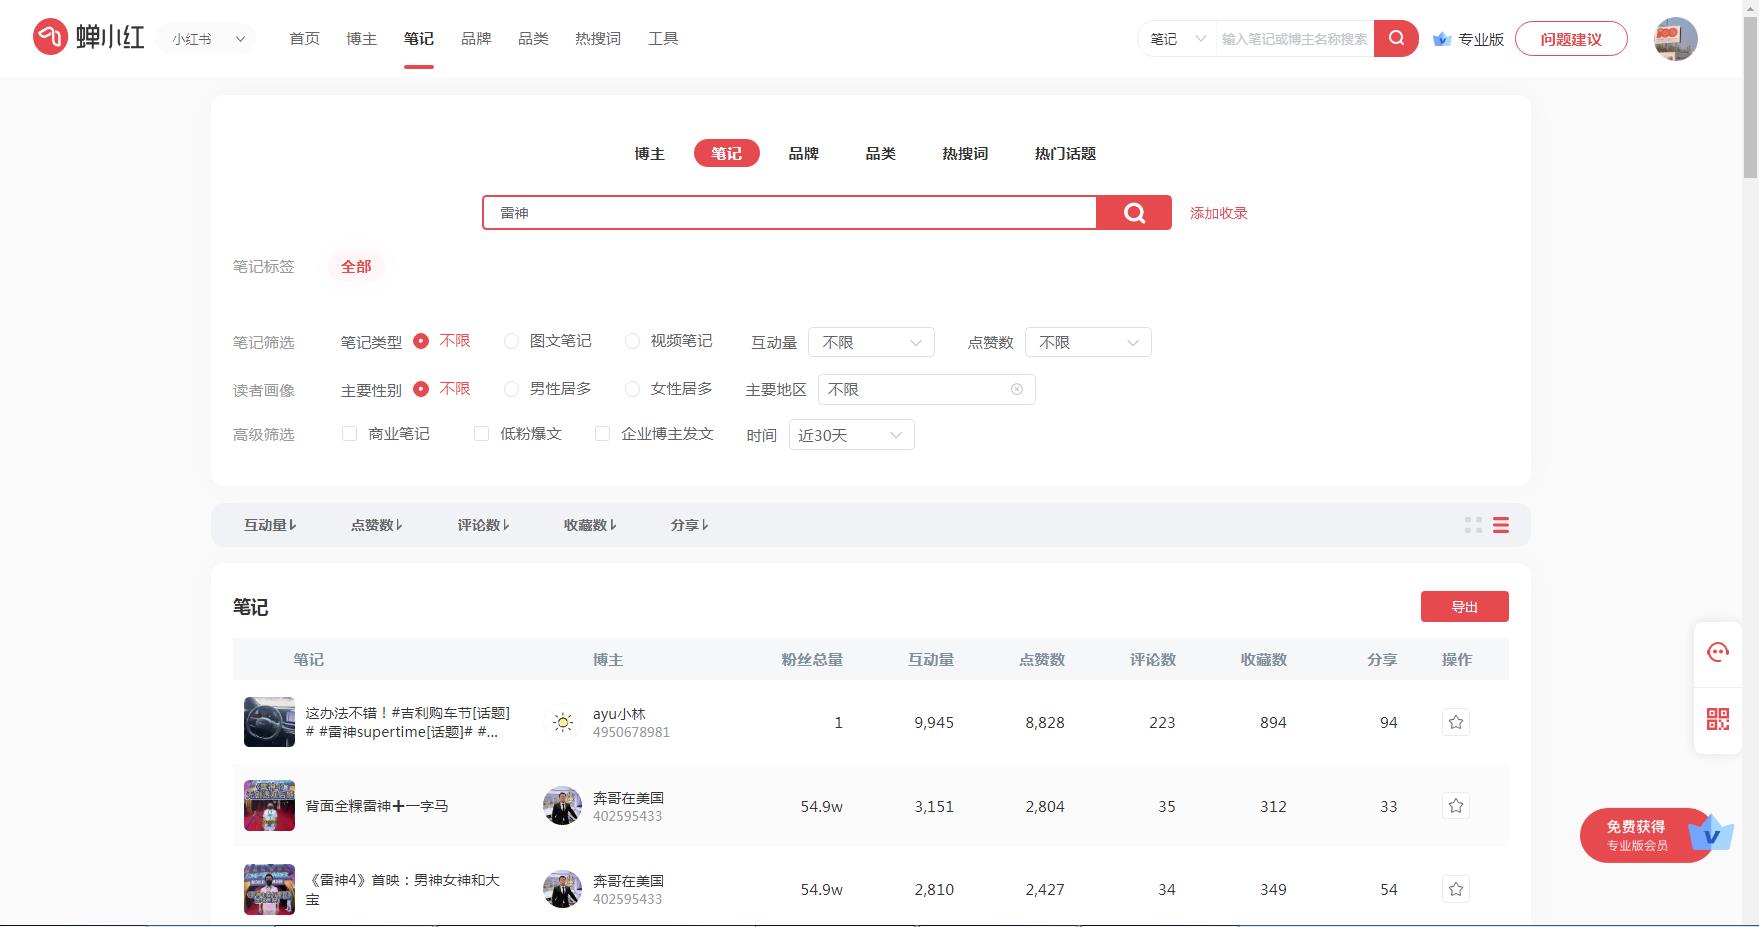The image size is (1759, 927).
Task: Click the red search icon in top bar
Action: [x=1396, y=38]
